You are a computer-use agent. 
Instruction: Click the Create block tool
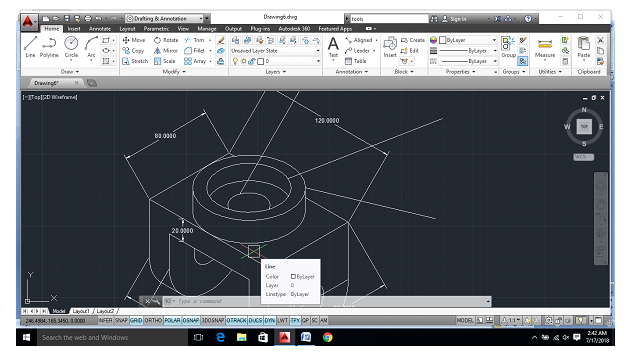pyautogui.click(x=413, y=40)
